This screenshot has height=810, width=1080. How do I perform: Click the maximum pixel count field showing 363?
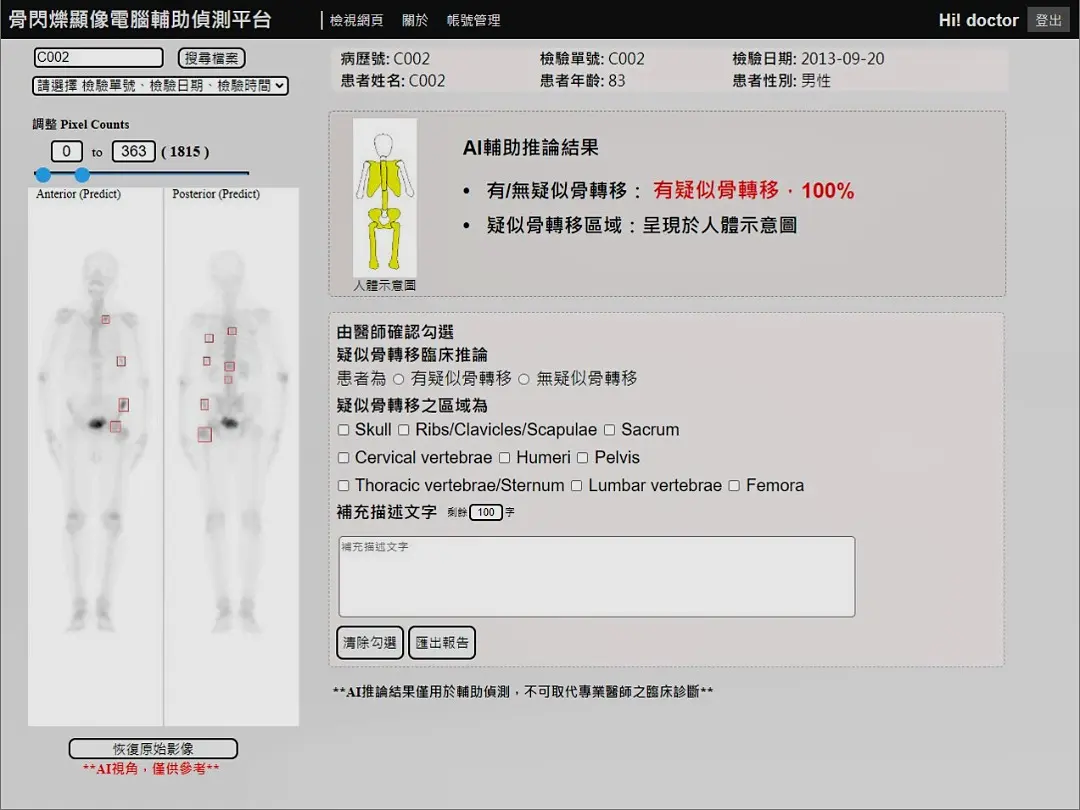(x=134, y=151)
